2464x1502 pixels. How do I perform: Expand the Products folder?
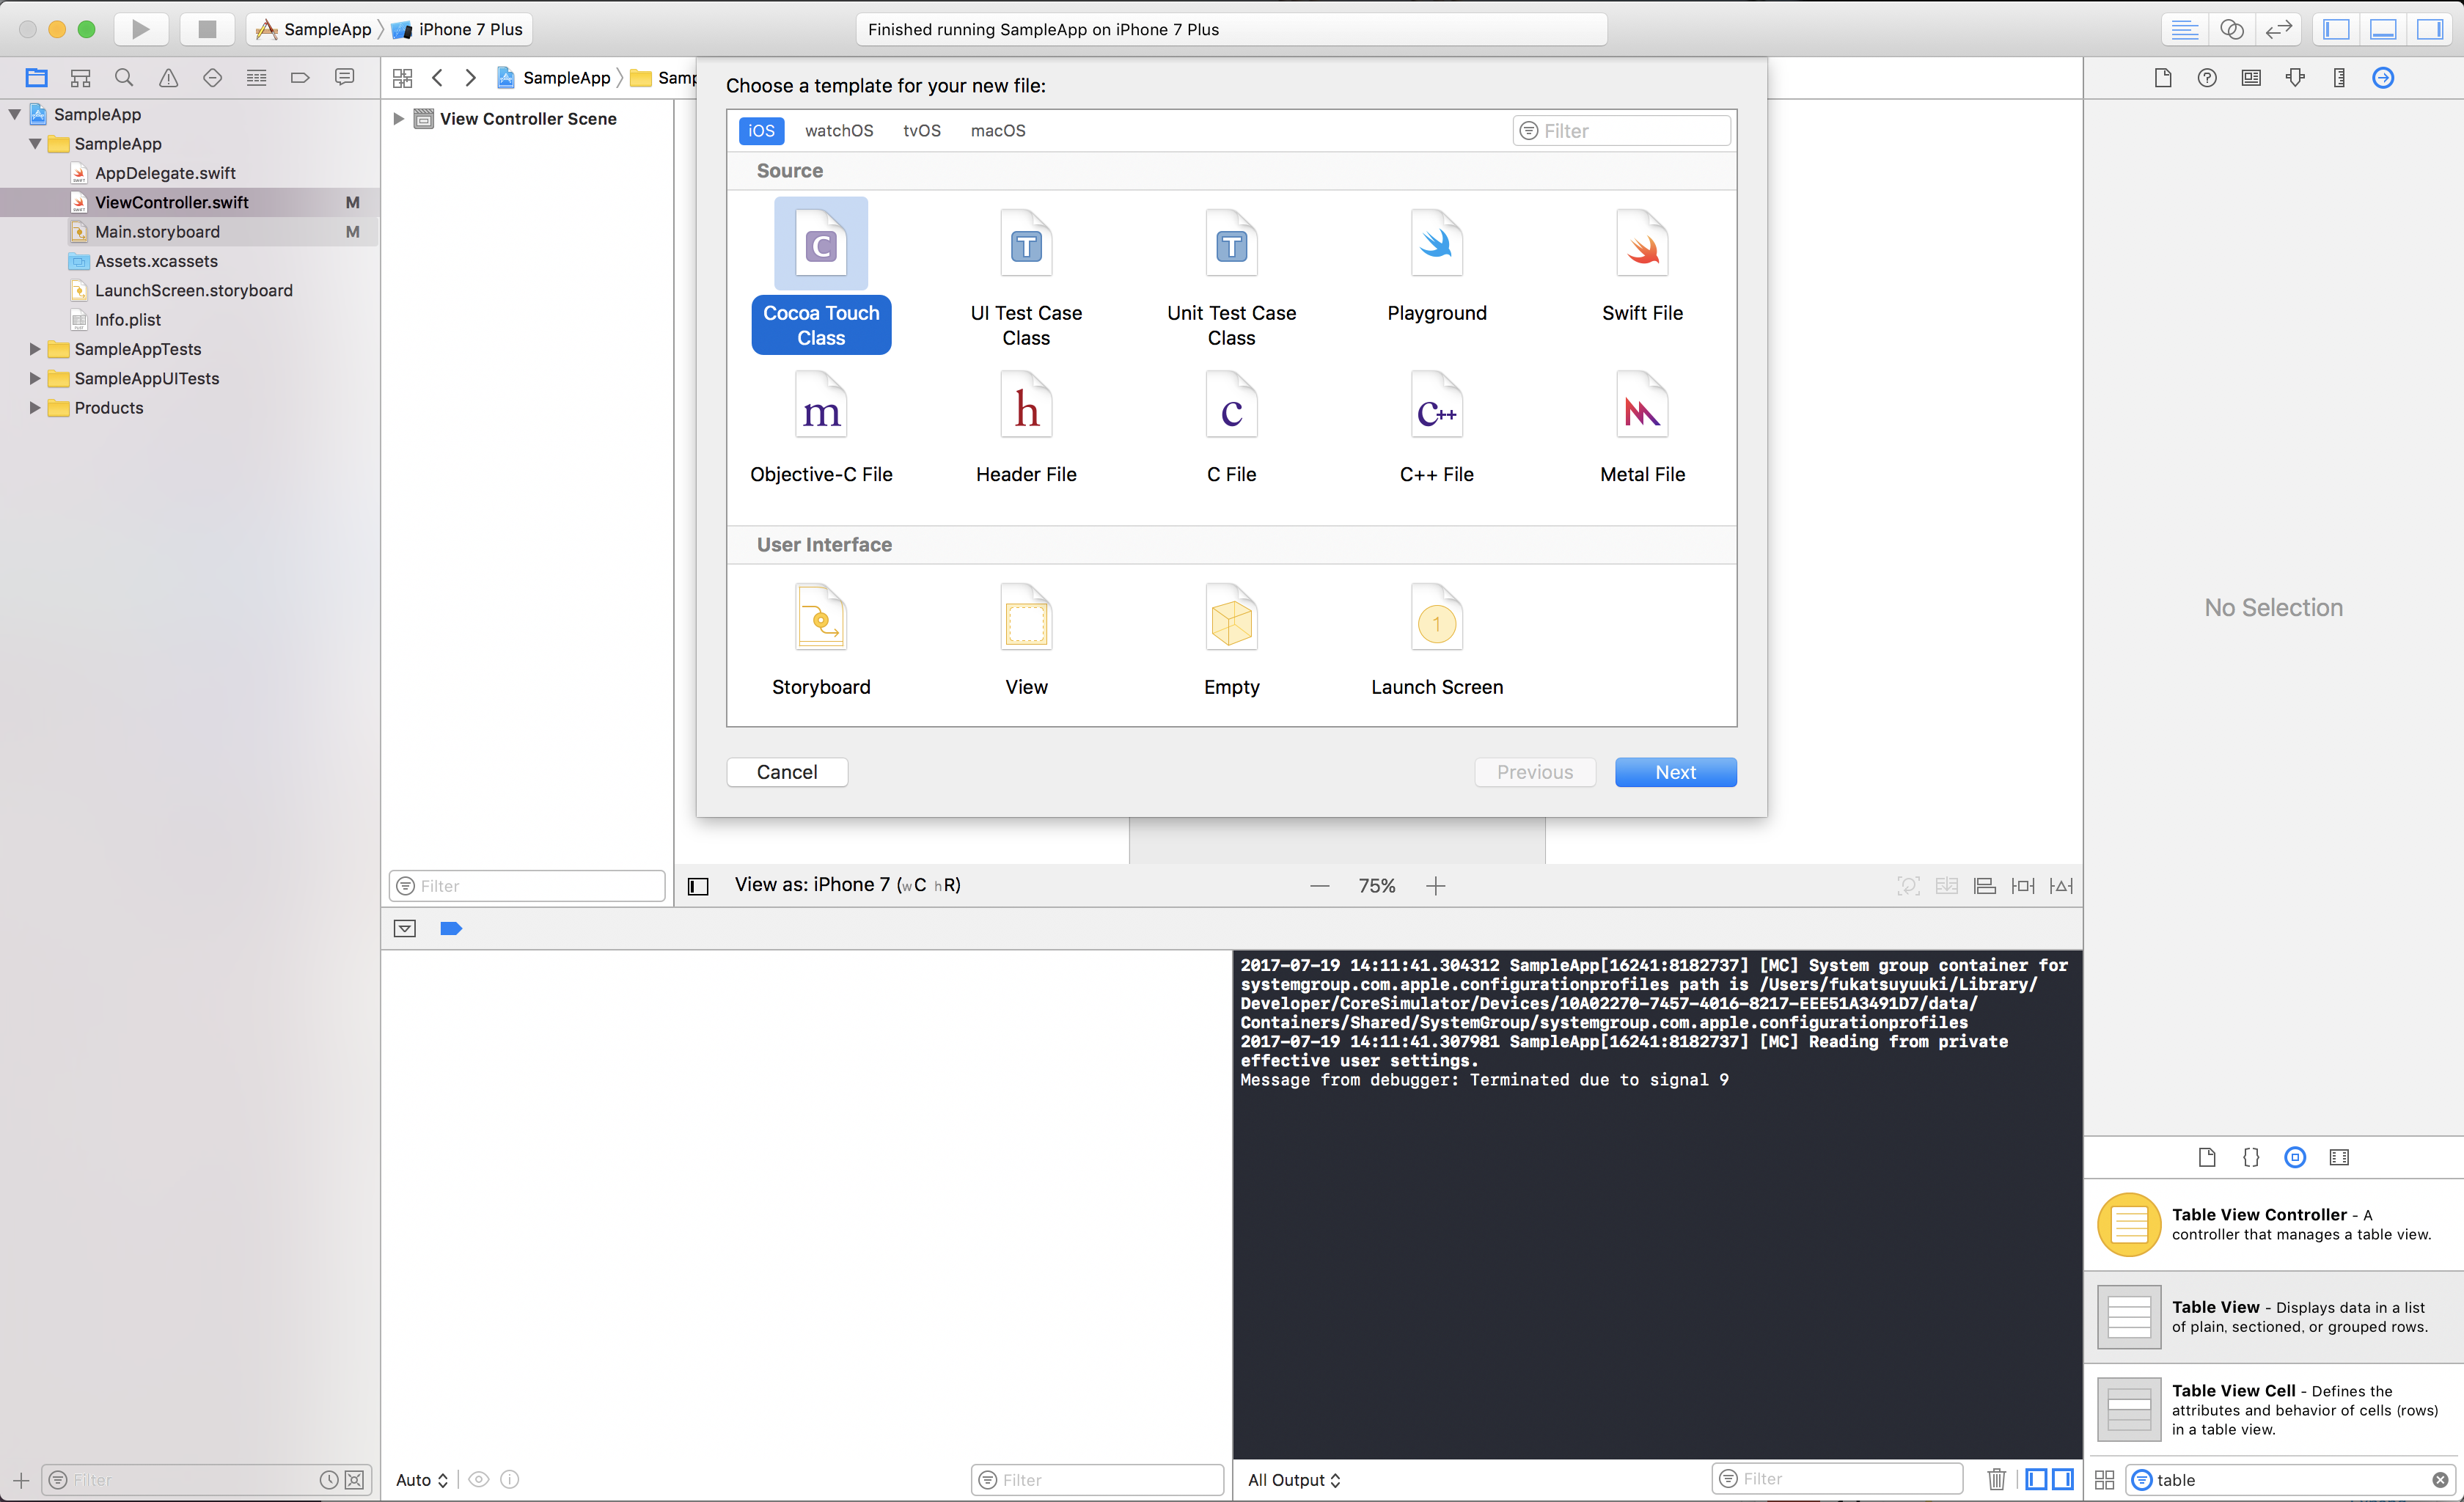tap(35, 408)
